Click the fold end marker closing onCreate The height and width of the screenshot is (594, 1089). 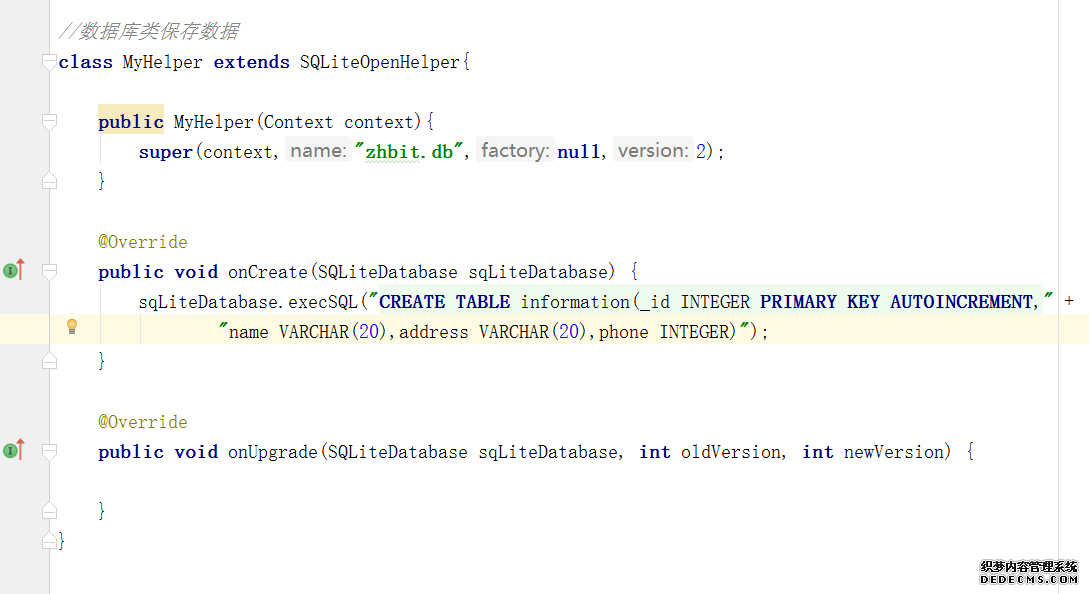(x=49, y=361)
